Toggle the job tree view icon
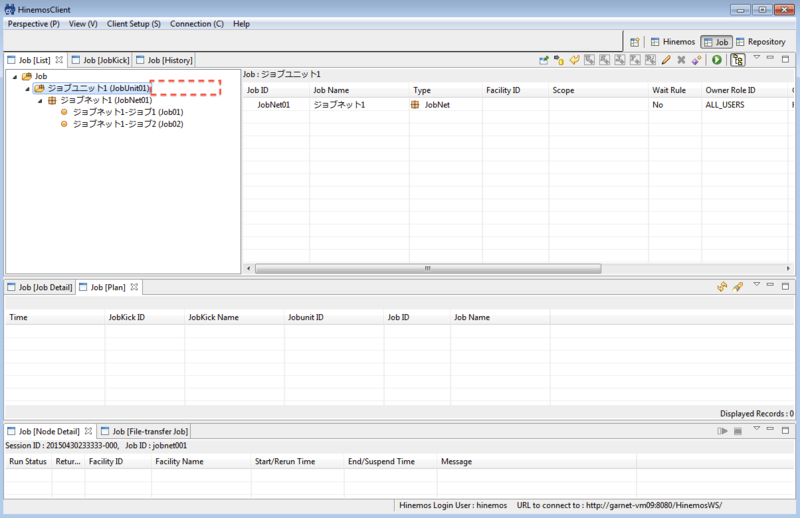This screenshot has height=518, width=800. coord(738,60)
